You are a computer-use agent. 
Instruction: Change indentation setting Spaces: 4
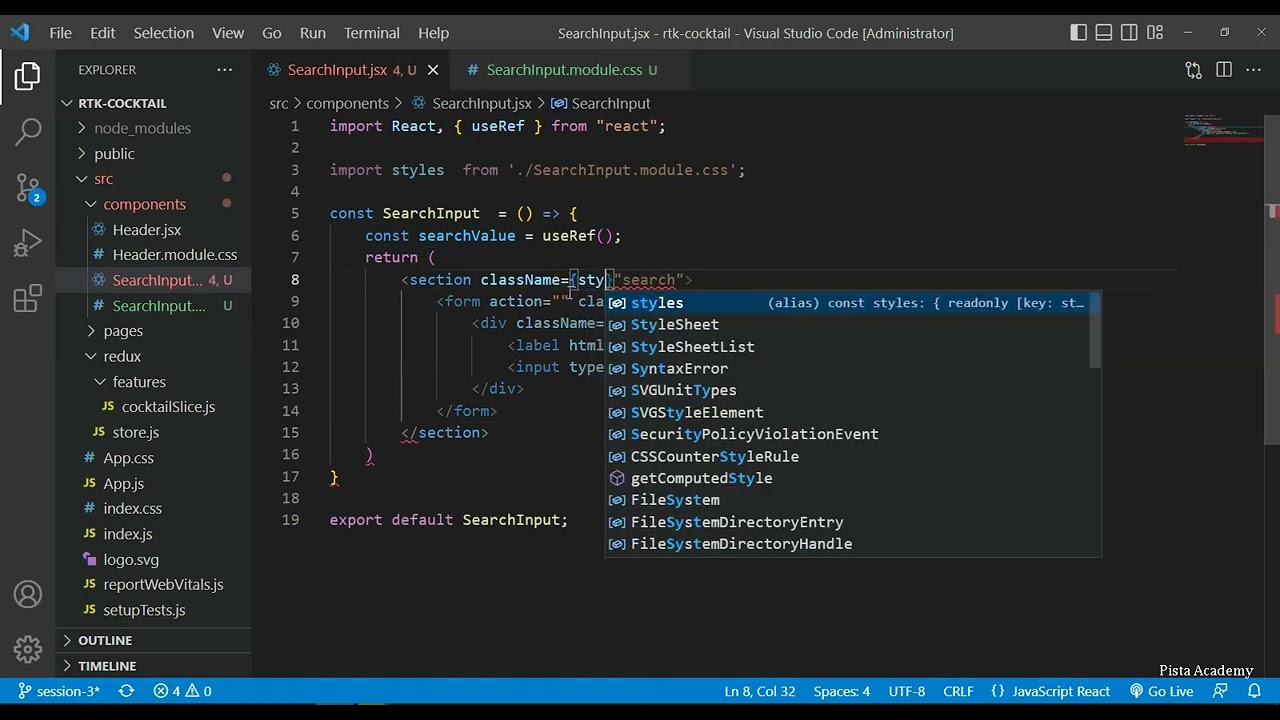click(841, 691)
